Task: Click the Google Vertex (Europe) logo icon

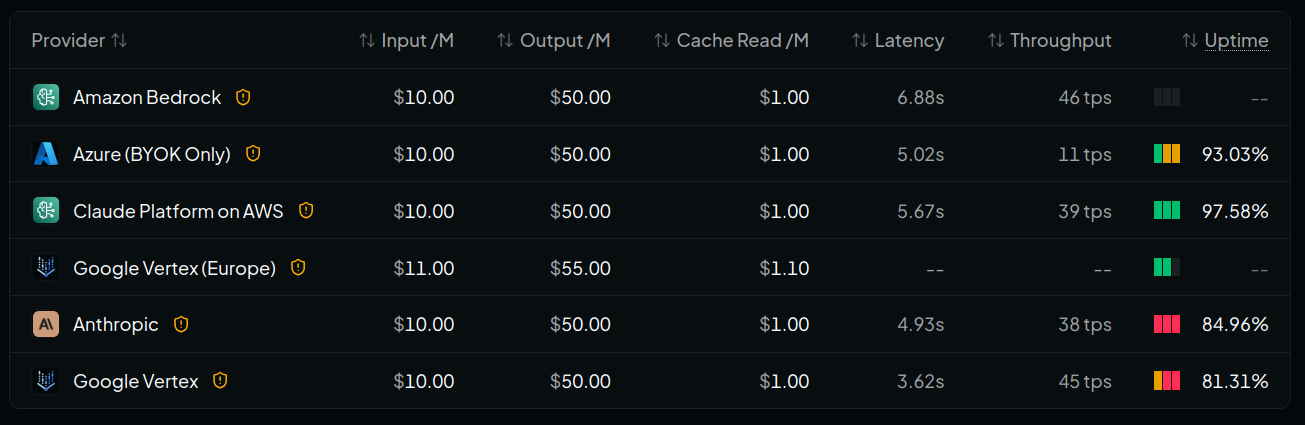Action: click(46, 268)
